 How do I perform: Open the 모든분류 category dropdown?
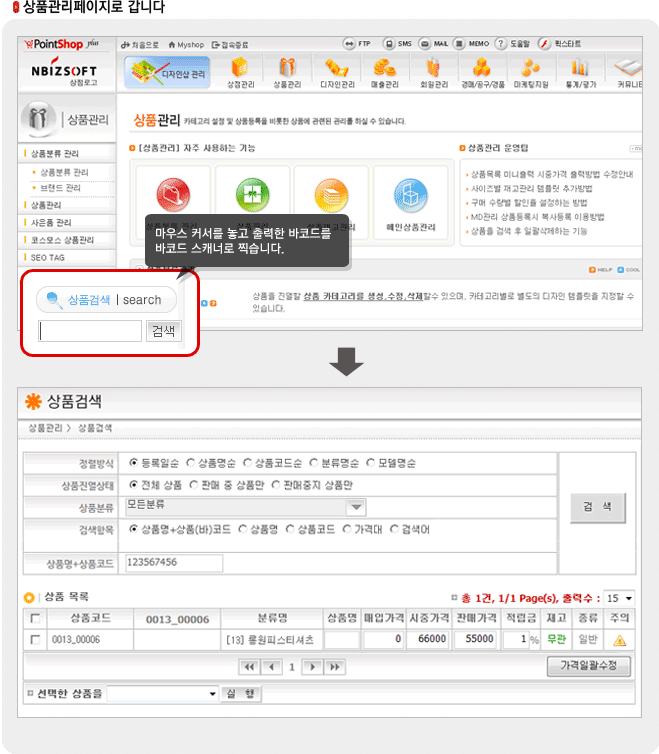pos(245,507)
